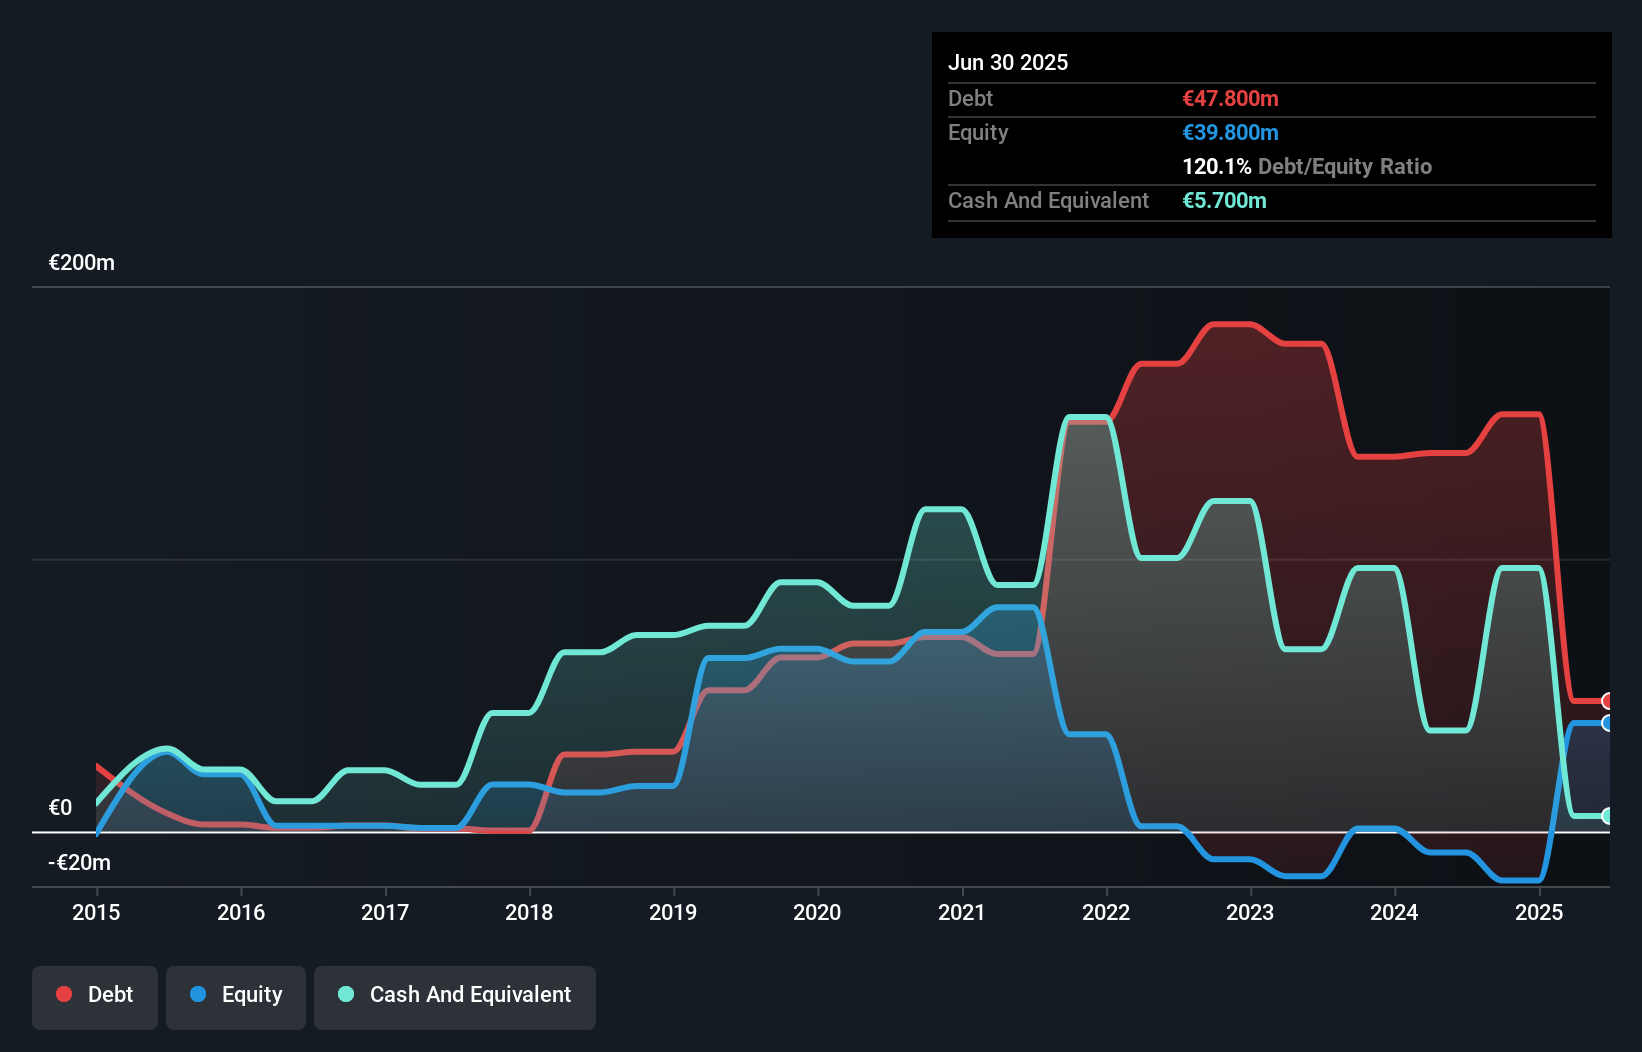The width and height of the screenshot is (1642, 1052).
Task: Select the teal Cash endpoint marker on chart edge
Action: coord(1606,816)
